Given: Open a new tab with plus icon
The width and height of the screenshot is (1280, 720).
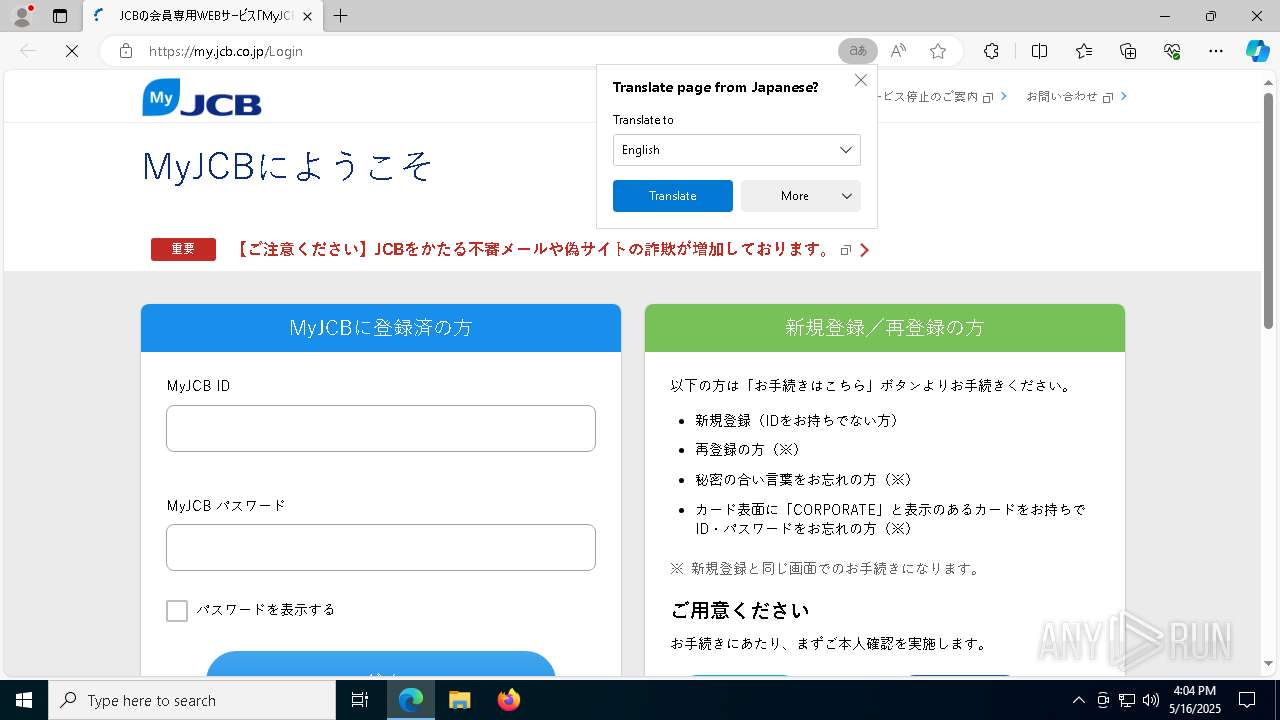Looking at the screenshot, I should pyautogui.click(x=341, y=16).
